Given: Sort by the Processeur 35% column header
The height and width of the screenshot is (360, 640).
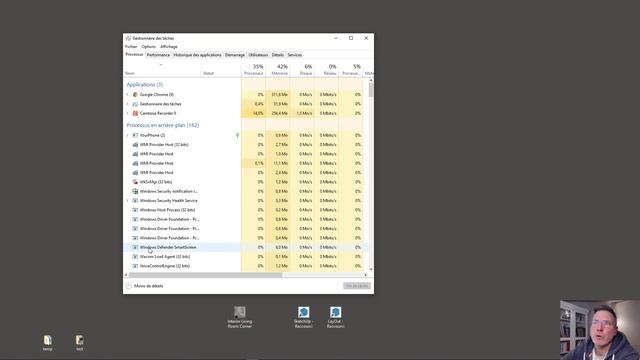Looking at the screenshot, I should tap(253, 69).
